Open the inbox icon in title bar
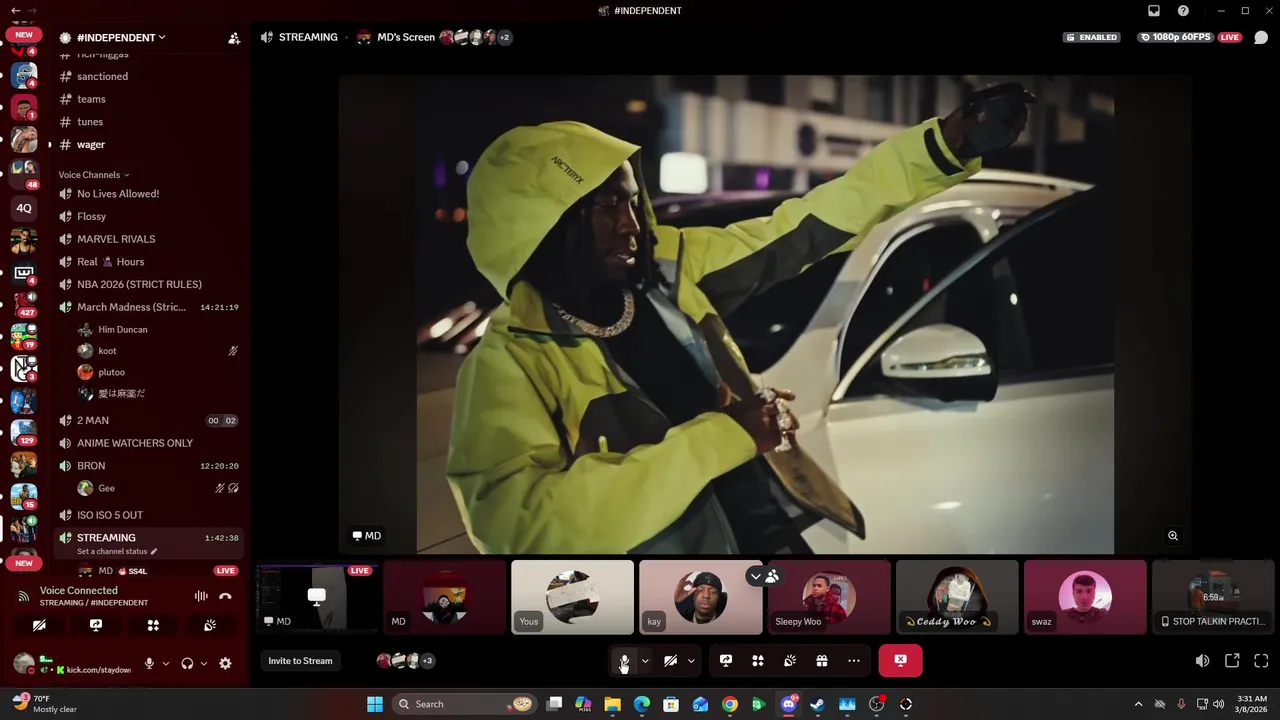The height and width of the screenshot is (720, 1280). point(1154,11)
